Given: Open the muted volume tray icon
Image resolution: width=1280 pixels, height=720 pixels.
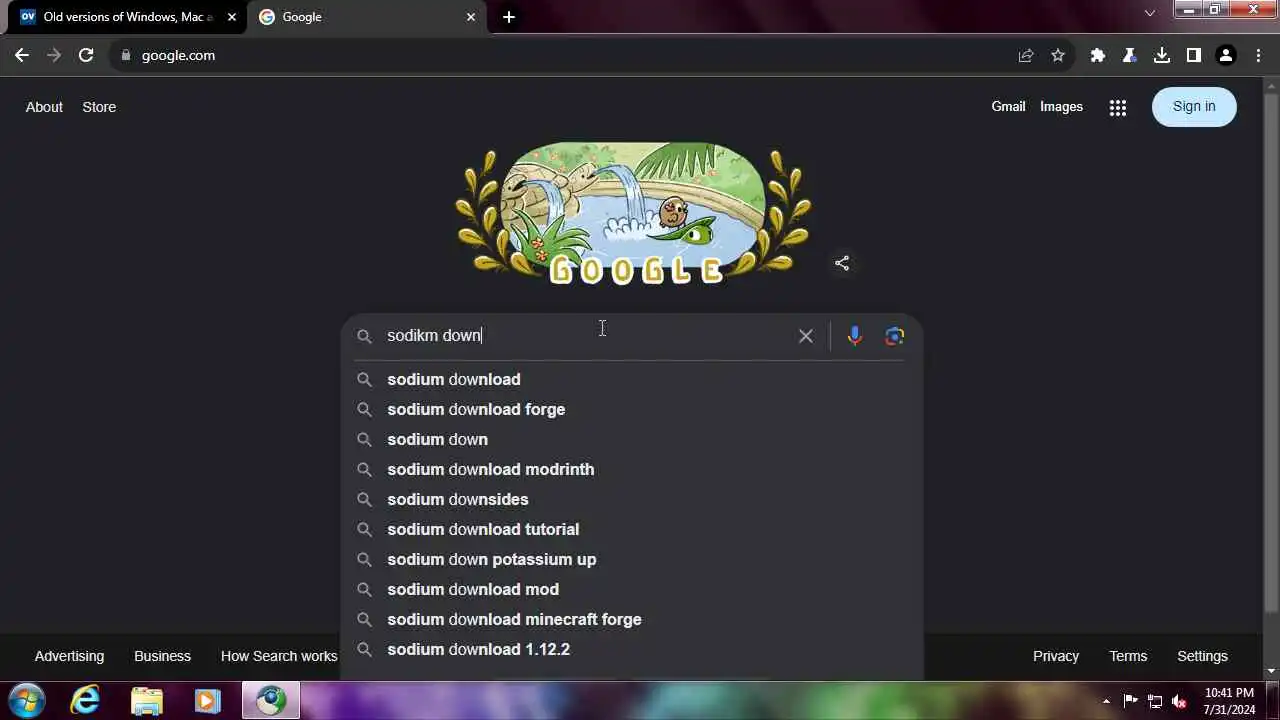Looking at the screenshot, I should (x=1179, y=701).
